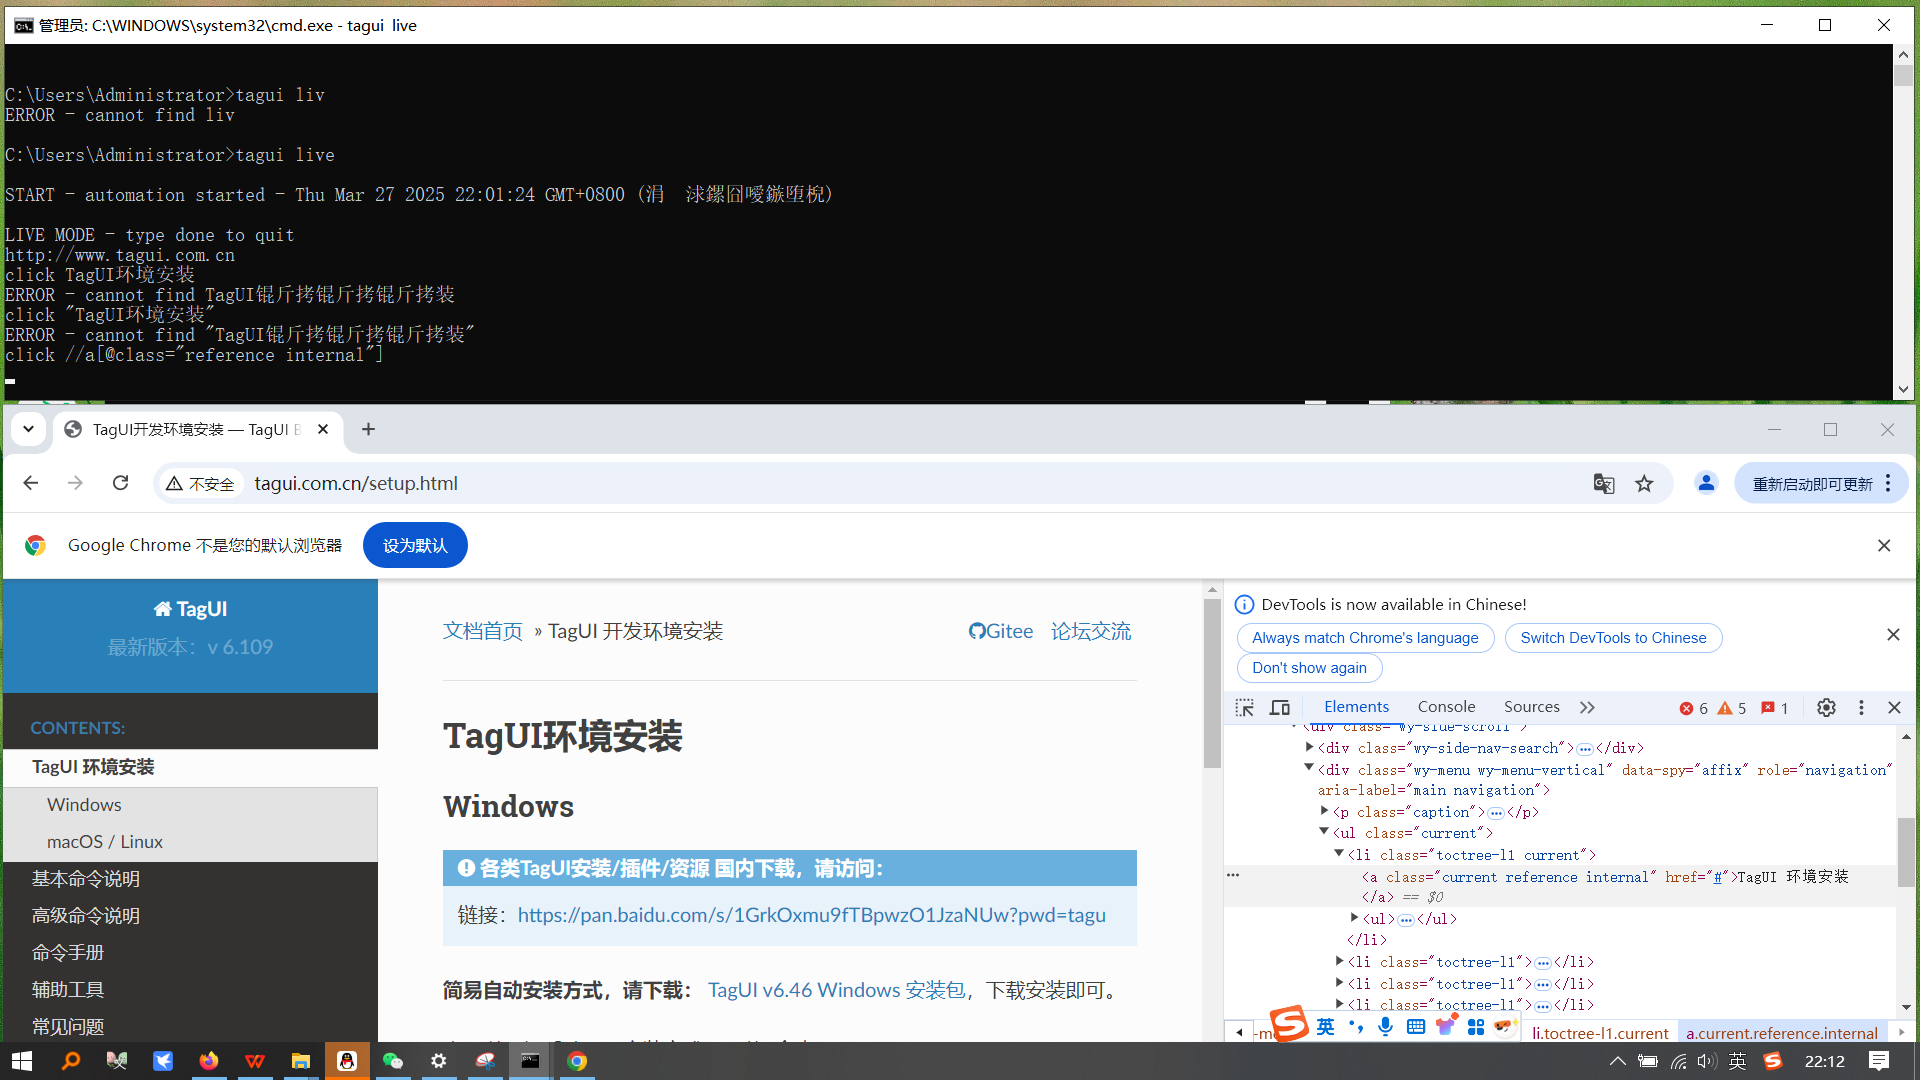Click the issues flag badge showing 1
This screenshot has width=1920, height=1080.
[x=1775, y=708]
